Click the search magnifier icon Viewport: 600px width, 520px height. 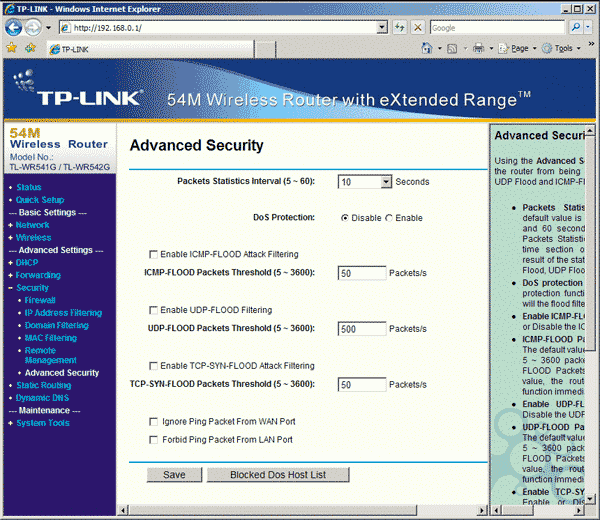coord(576,27)
